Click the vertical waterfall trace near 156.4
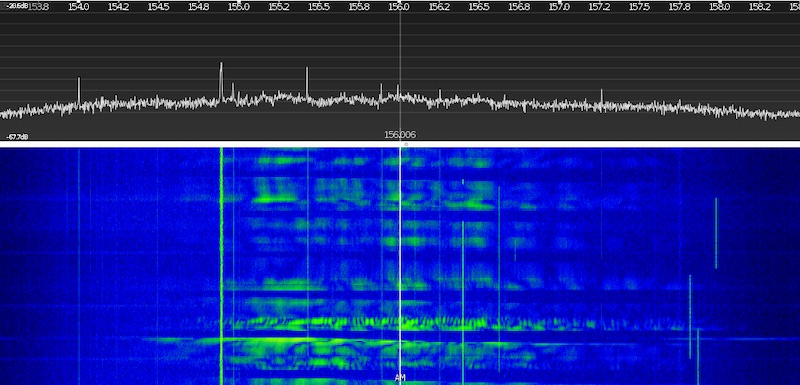The height and width of the screenshot is (385, 800). pyautogui.click(x=463, y=301)
